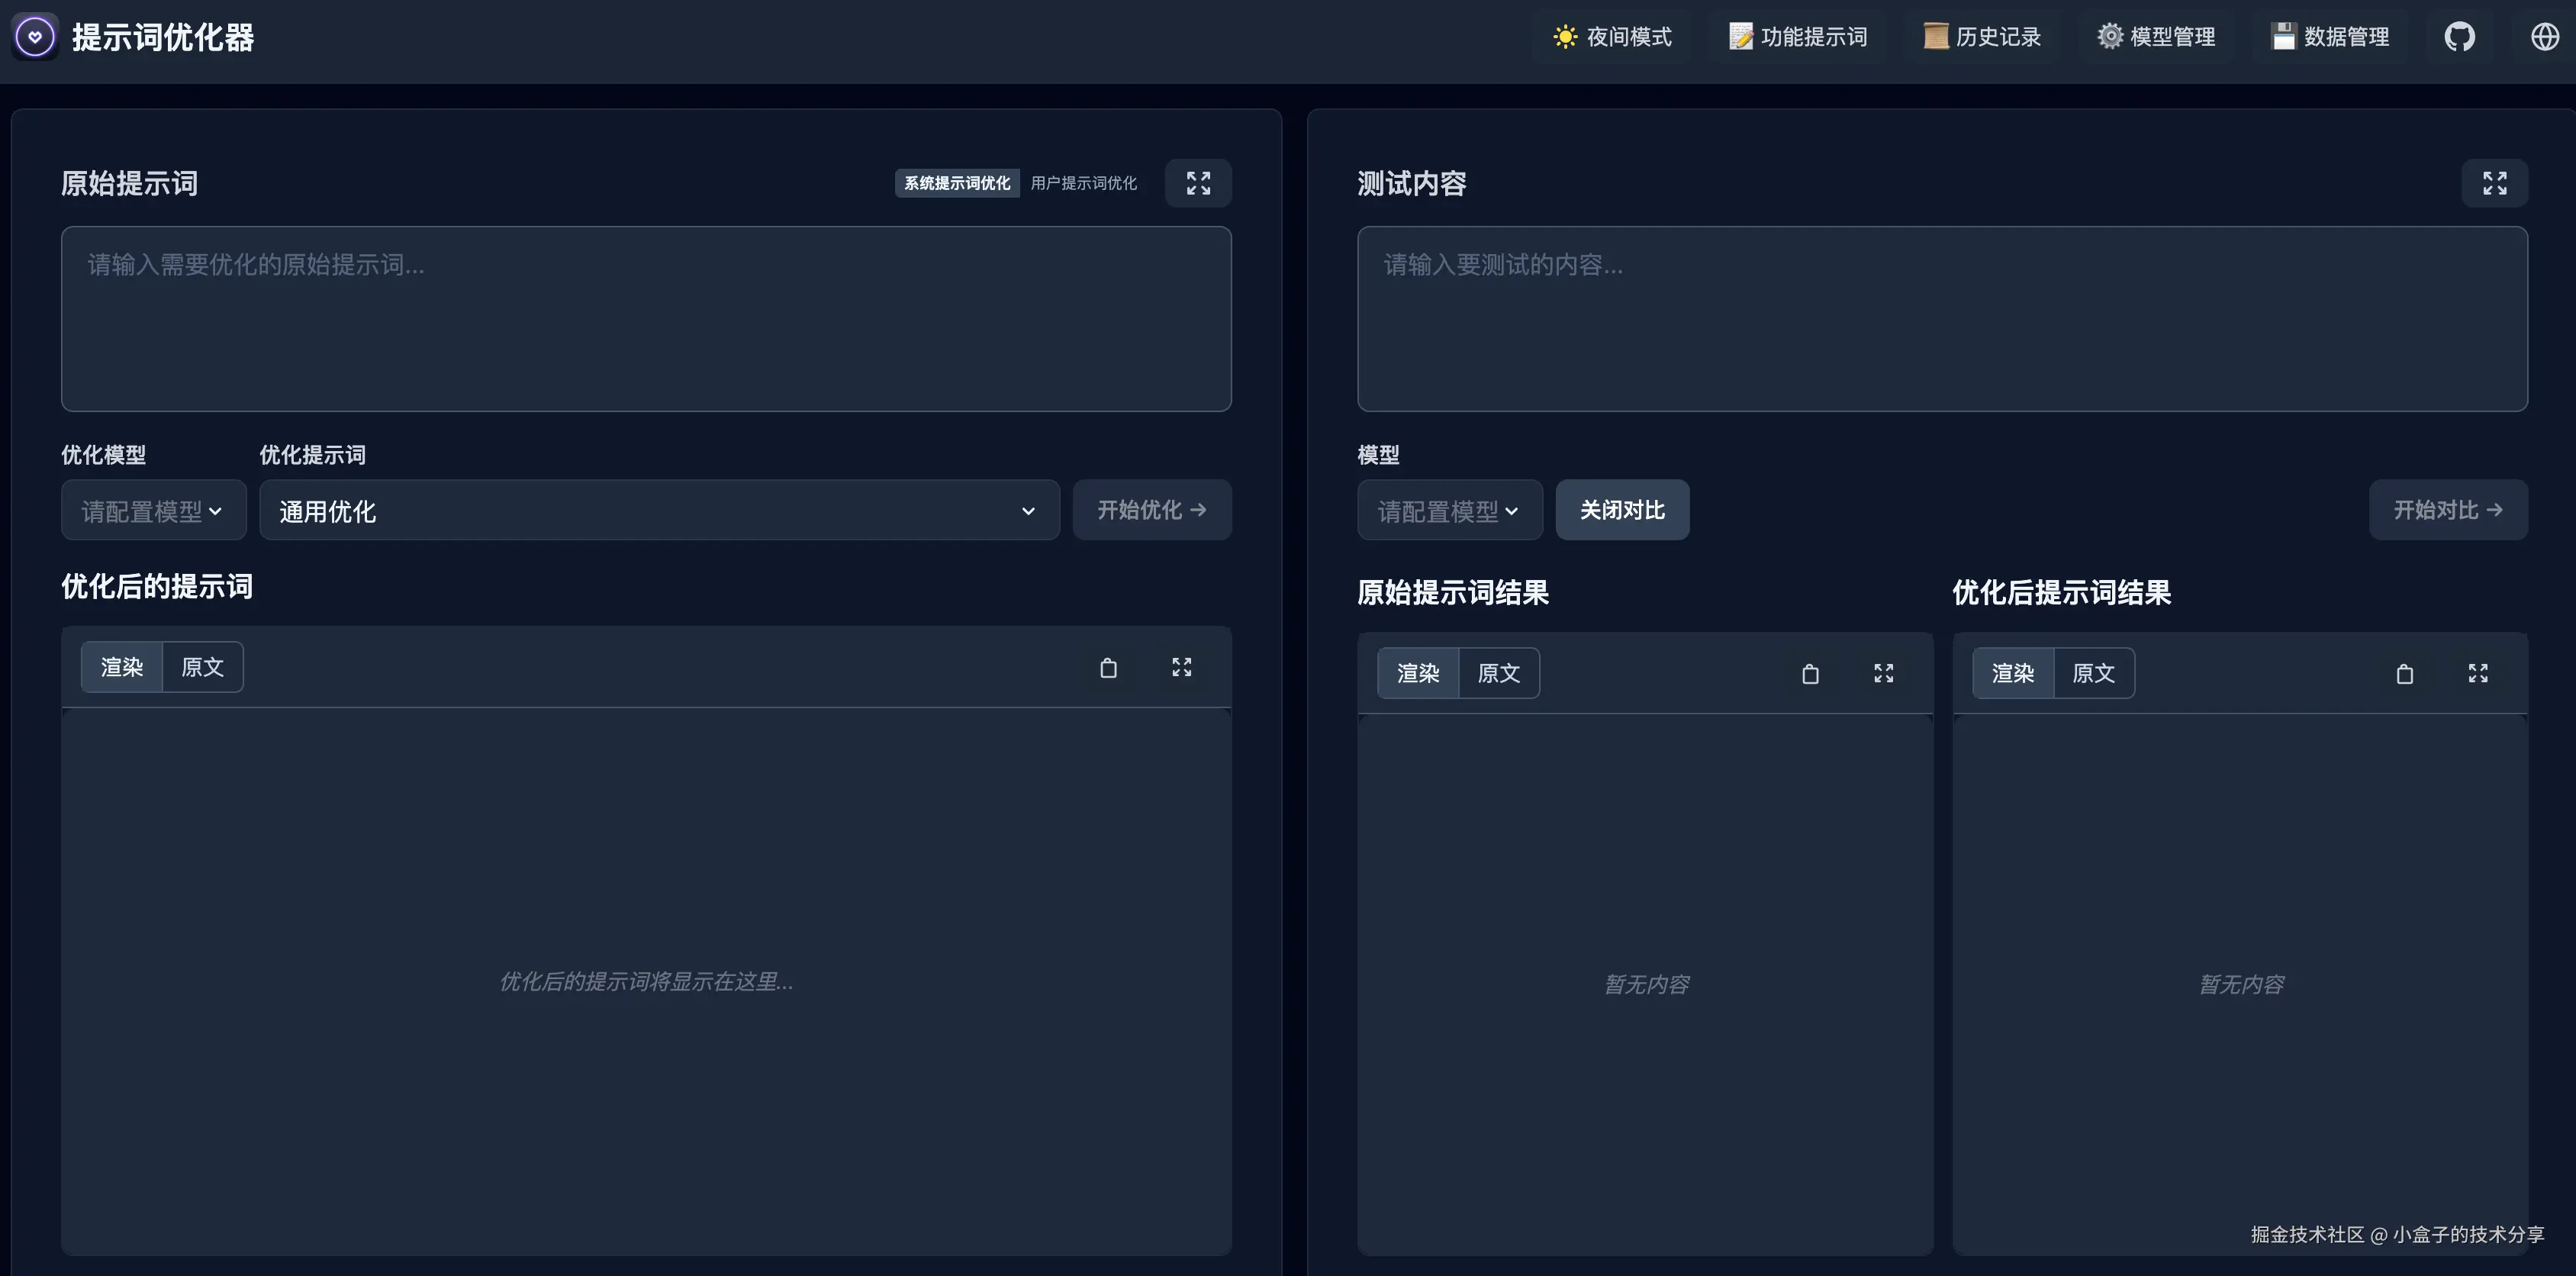
Task: Toggle 关闭对比 comparison mode
Action: point(1622,510)
